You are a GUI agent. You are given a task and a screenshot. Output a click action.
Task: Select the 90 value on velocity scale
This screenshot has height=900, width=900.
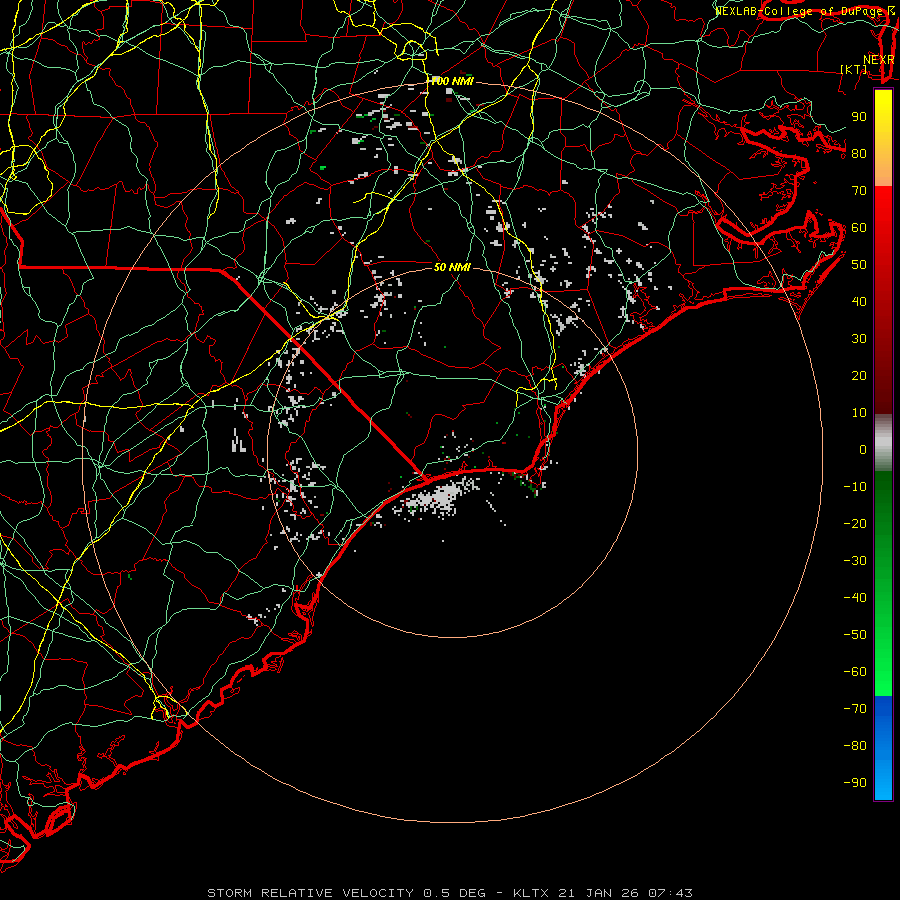coord(859,117)
